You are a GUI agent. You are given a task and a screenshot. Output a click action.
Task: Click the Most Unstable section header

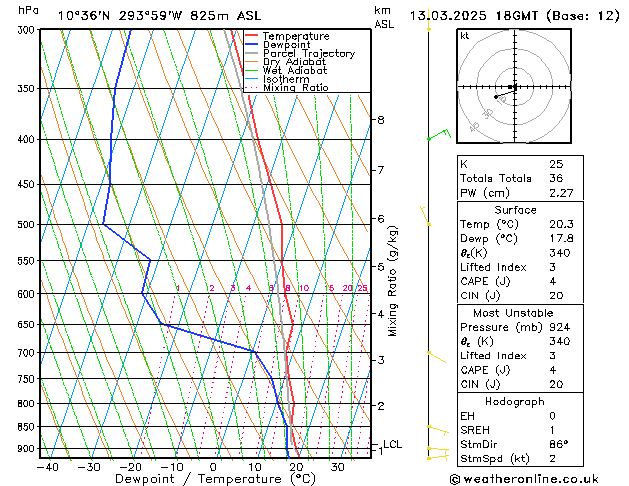[x=513, y=313]
